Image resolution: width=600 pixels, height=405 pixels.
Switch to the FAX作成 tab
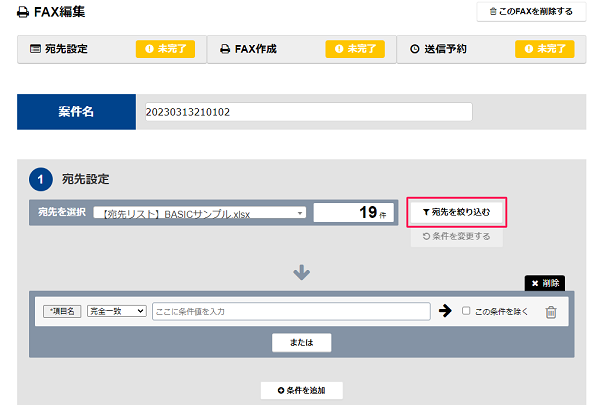(302, 49)
